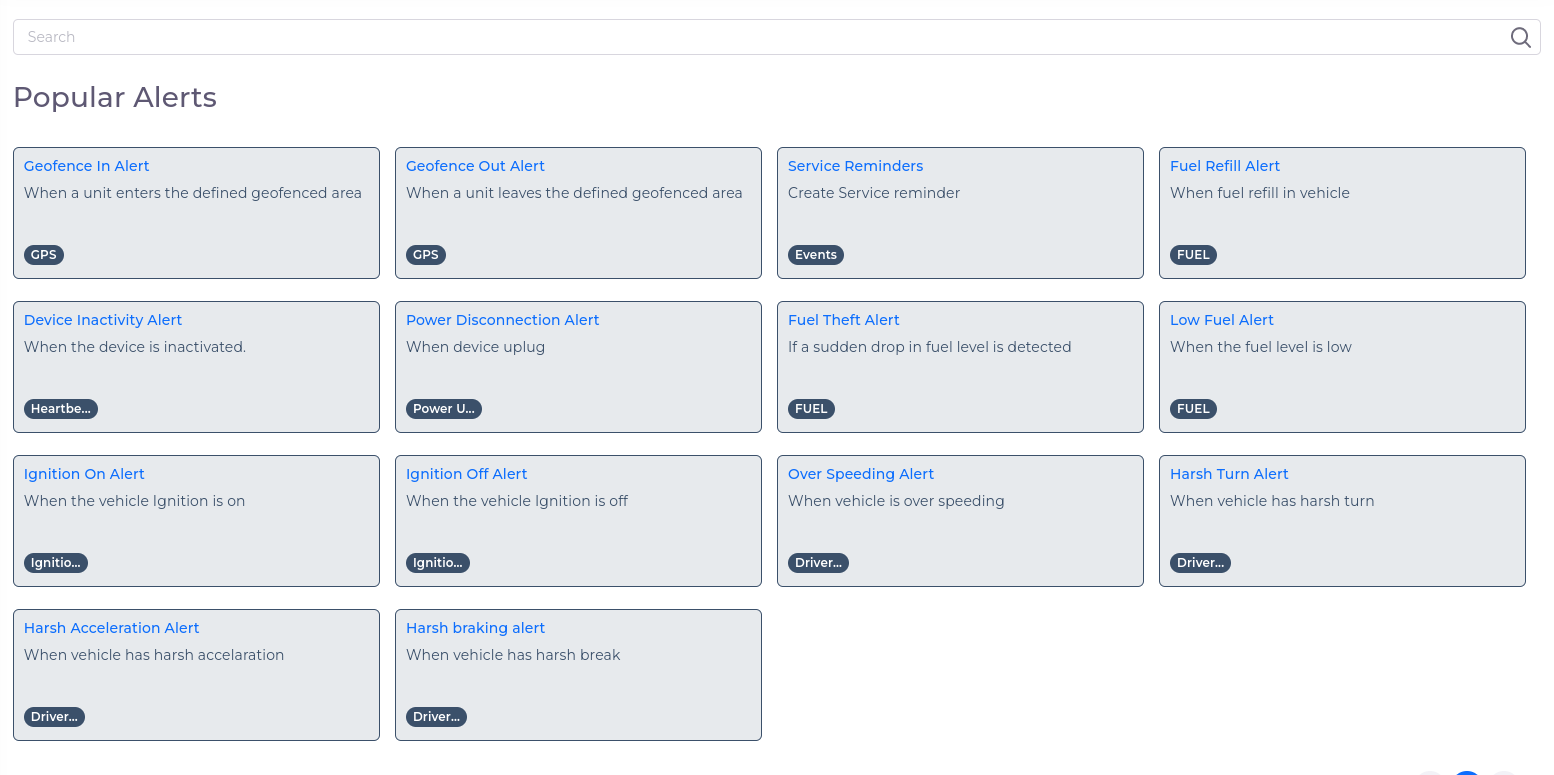Click the magnifying glass search icon
Image resolution: width=1554 pixels, height=775 pixels.
pos(1520,37)
